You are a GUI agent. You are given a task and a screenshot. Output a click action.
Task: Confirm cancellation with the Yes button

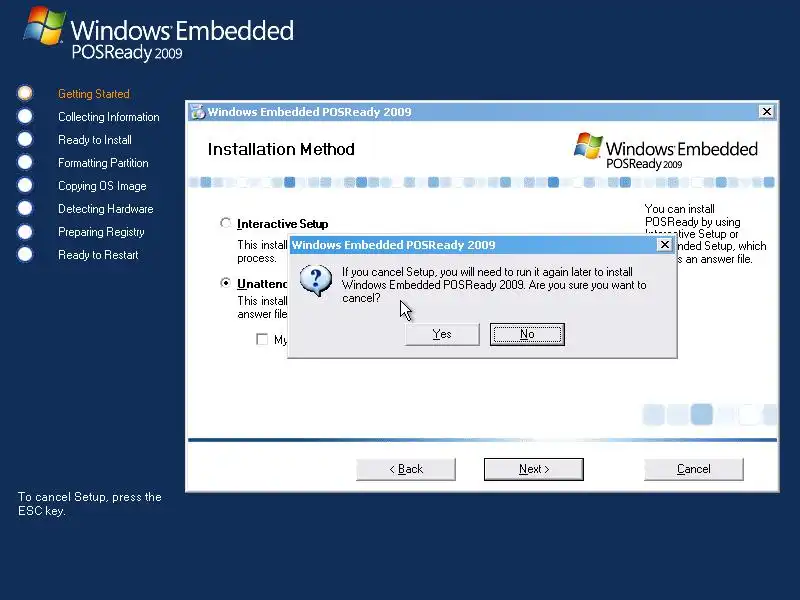coord(442,334)
